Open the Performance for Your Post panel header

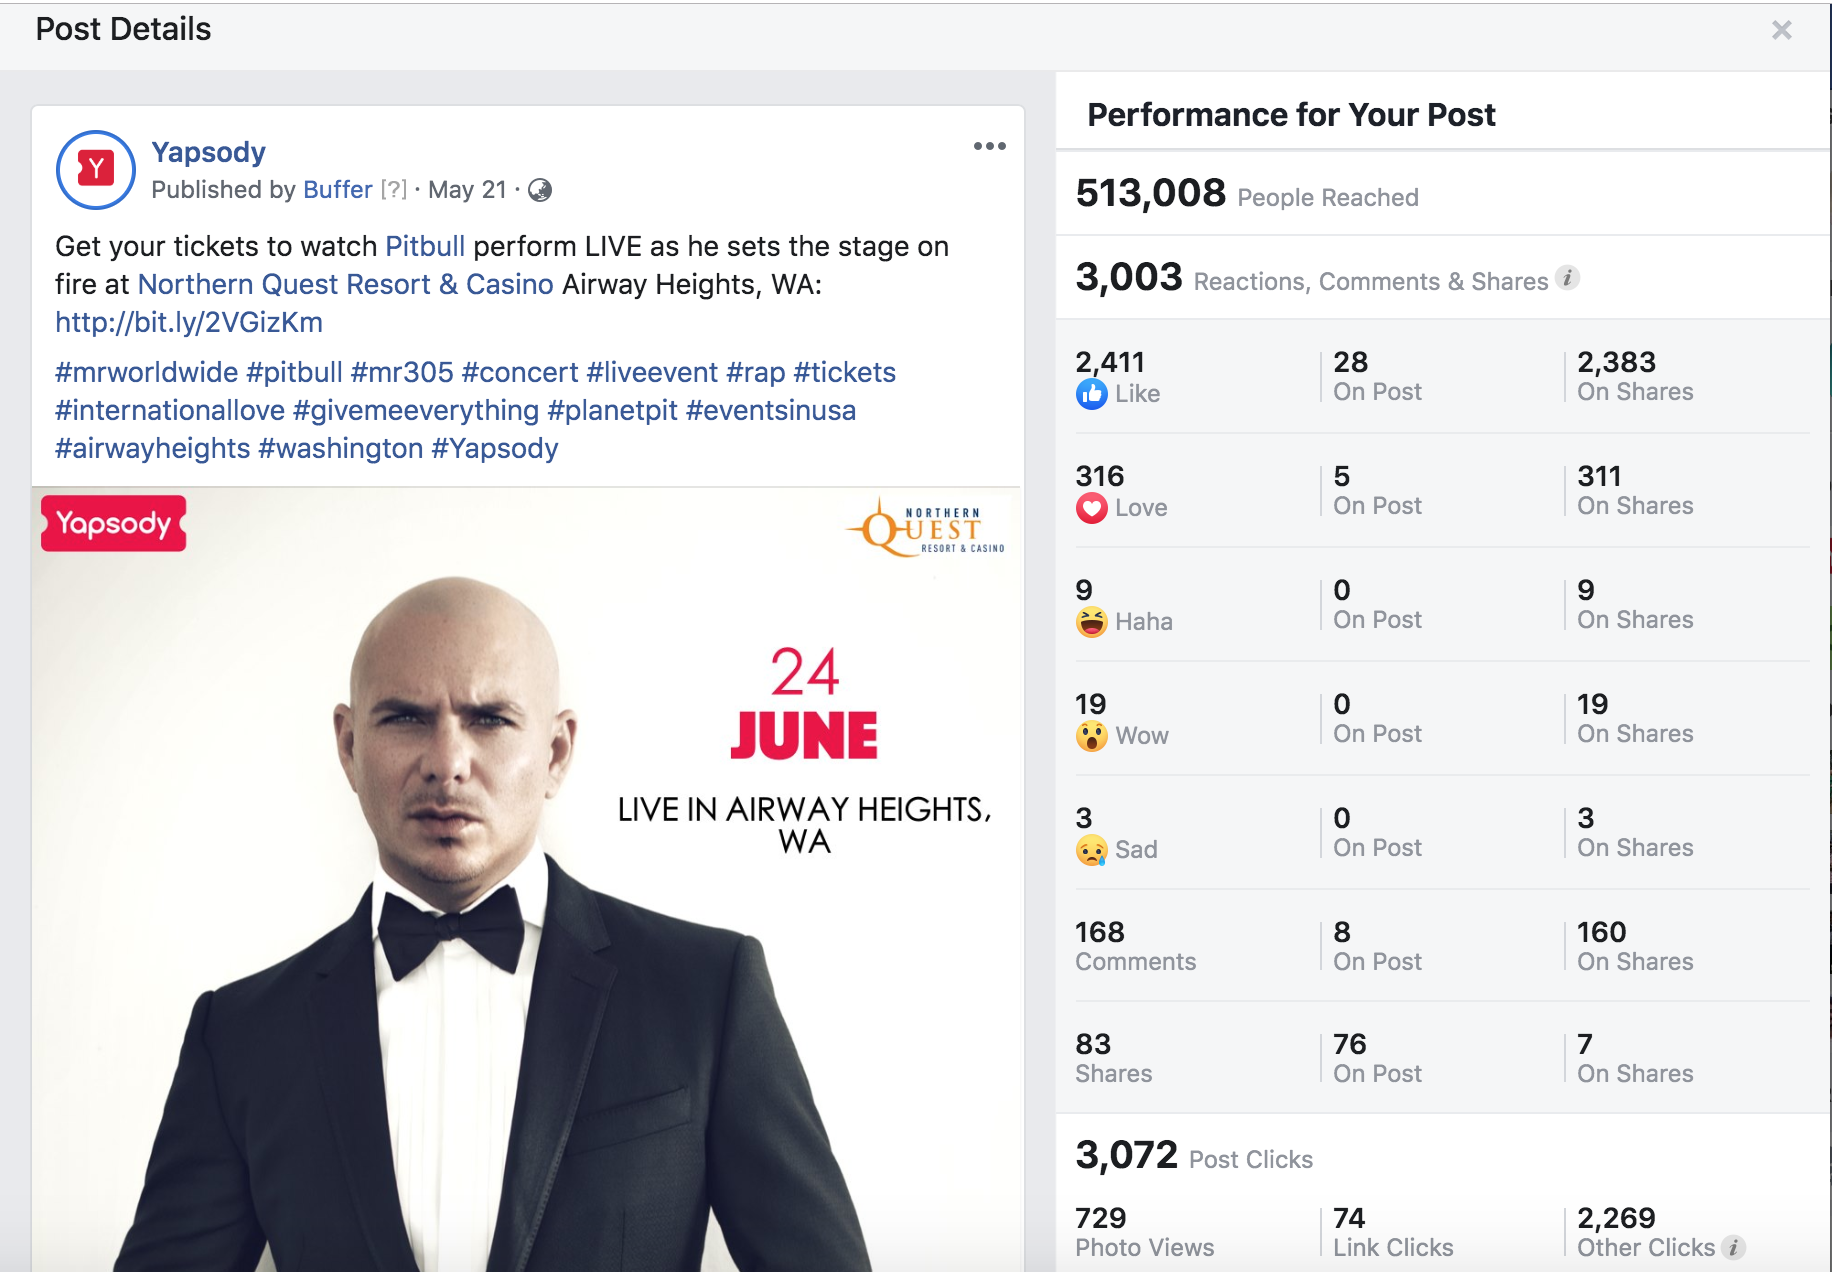(x=1291, y=114)
